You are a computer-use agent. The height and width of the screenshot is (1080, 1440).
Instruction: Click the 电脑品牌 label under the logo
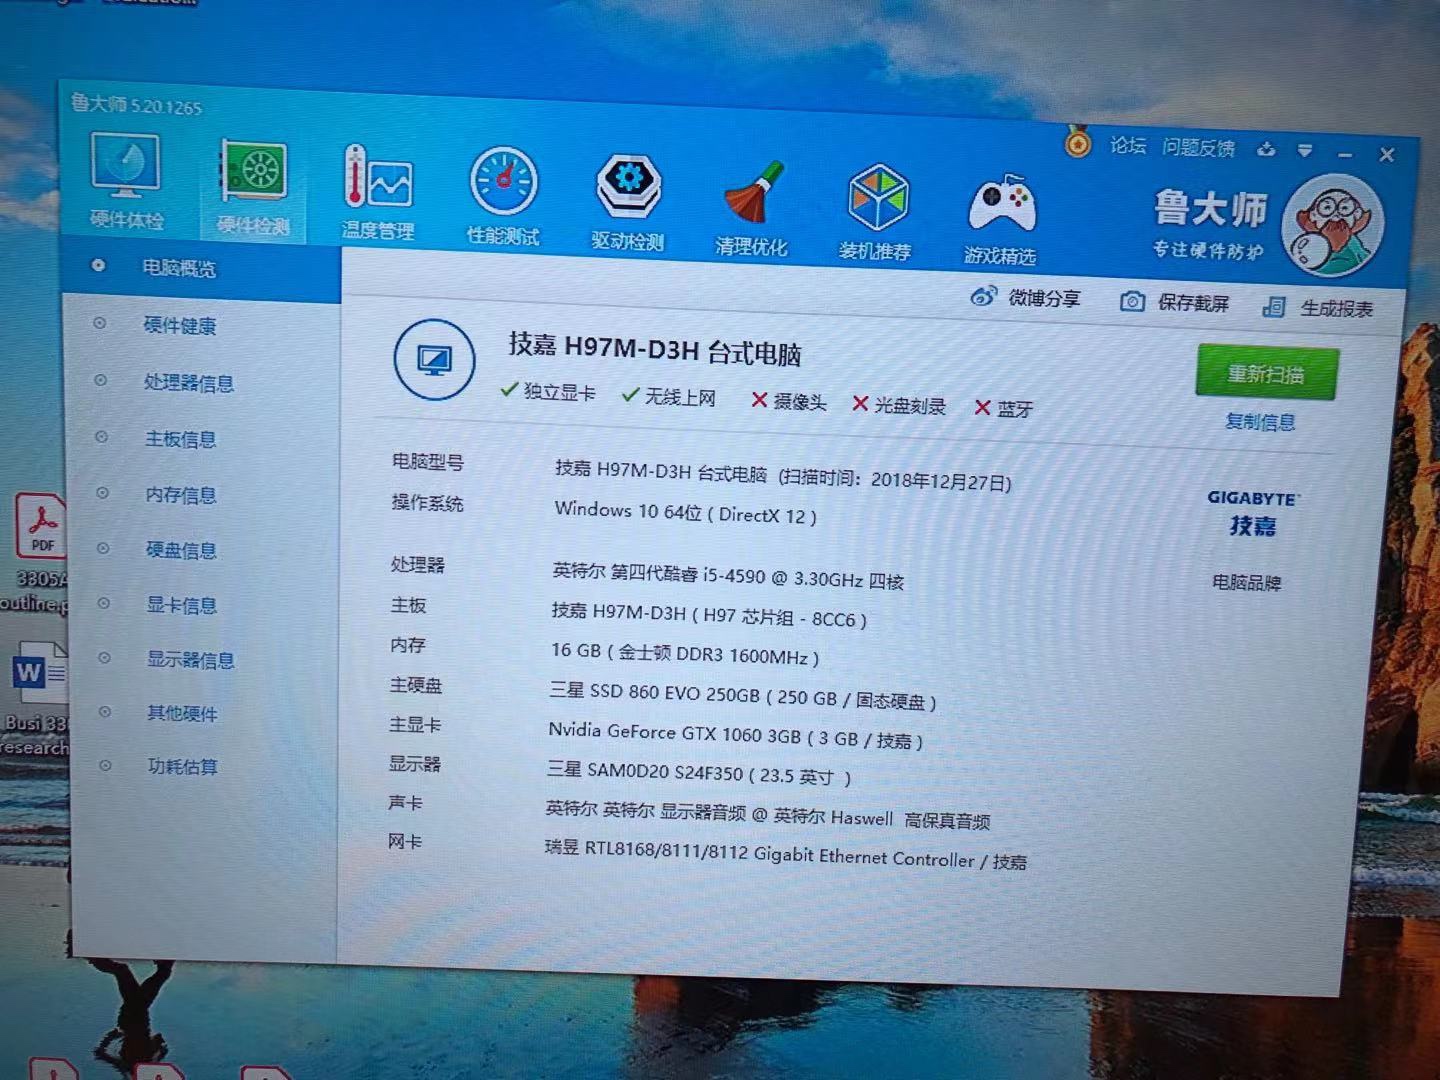tap(1247, 582)
